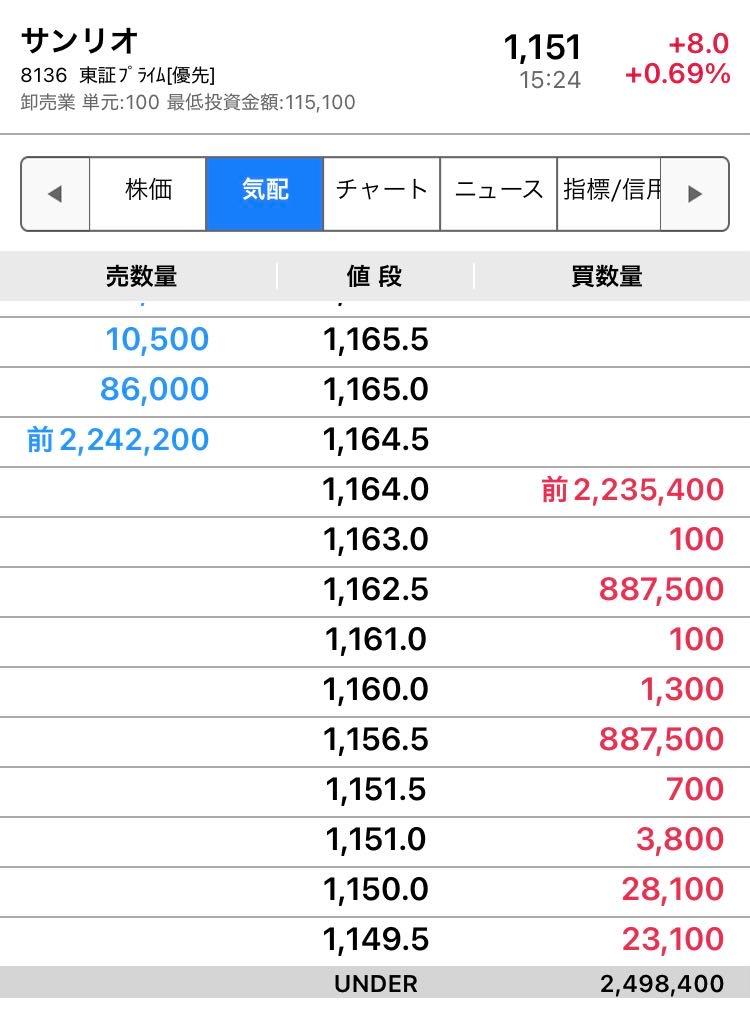Viewport: 750px width, 1018px height.
Task: Select the 86,000 sell quantity
Action: point(155,390)
